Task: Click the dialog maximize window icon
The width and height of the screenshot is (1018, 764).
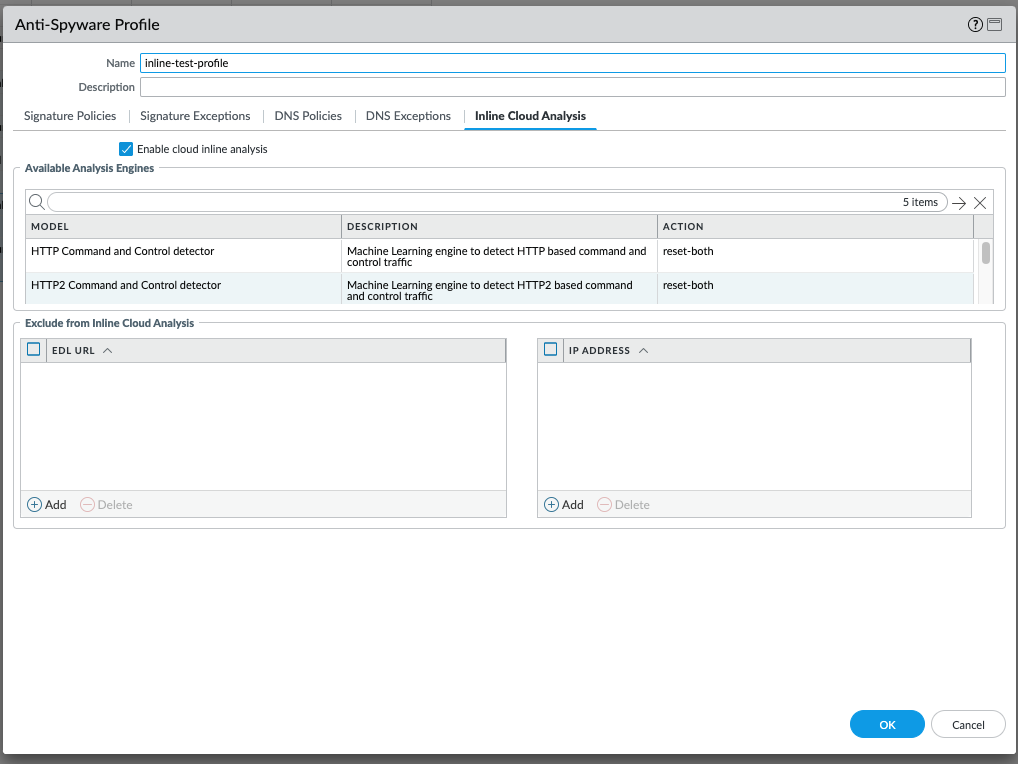Action: (x=994, y=25)
